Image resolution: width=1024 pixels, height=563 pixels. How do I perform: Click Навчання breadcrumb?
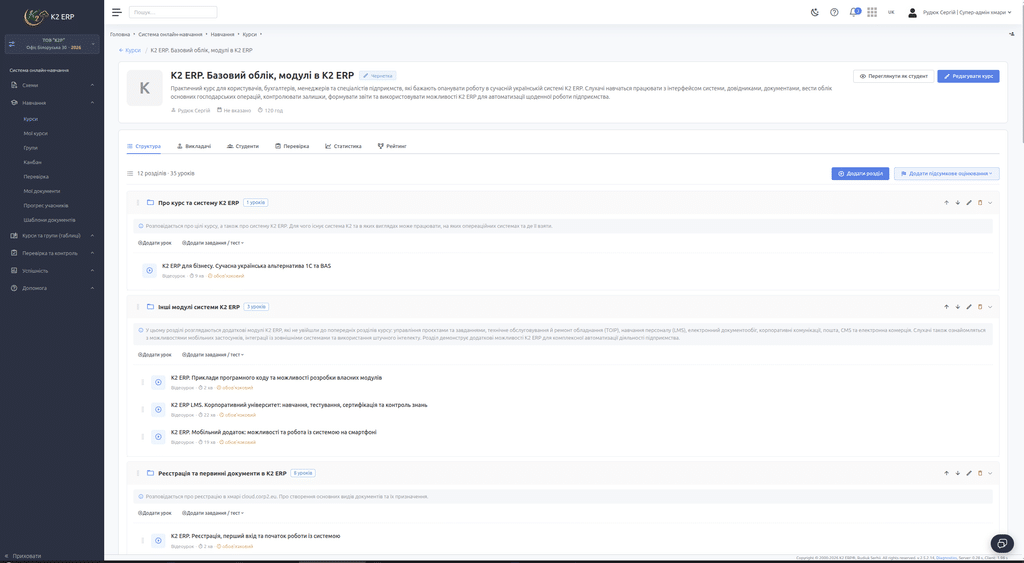(x=222, y=34)
